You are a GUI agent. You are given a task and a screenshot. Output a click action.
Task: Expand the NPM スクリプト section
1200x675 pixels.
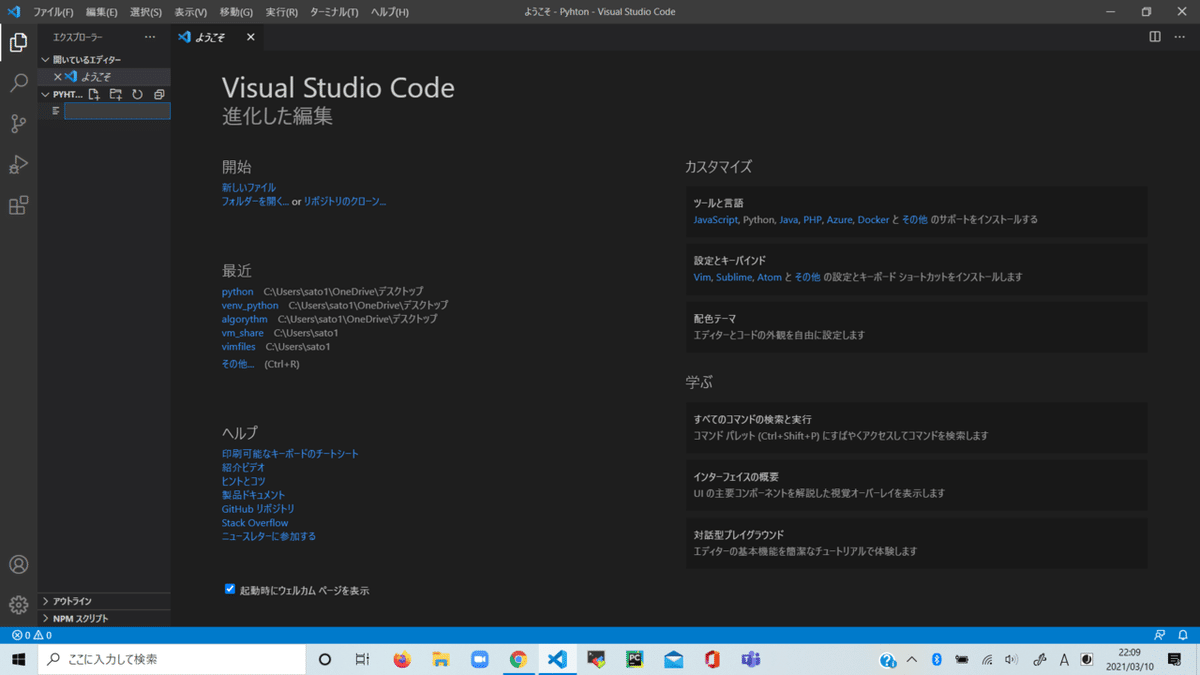(105, 618)
